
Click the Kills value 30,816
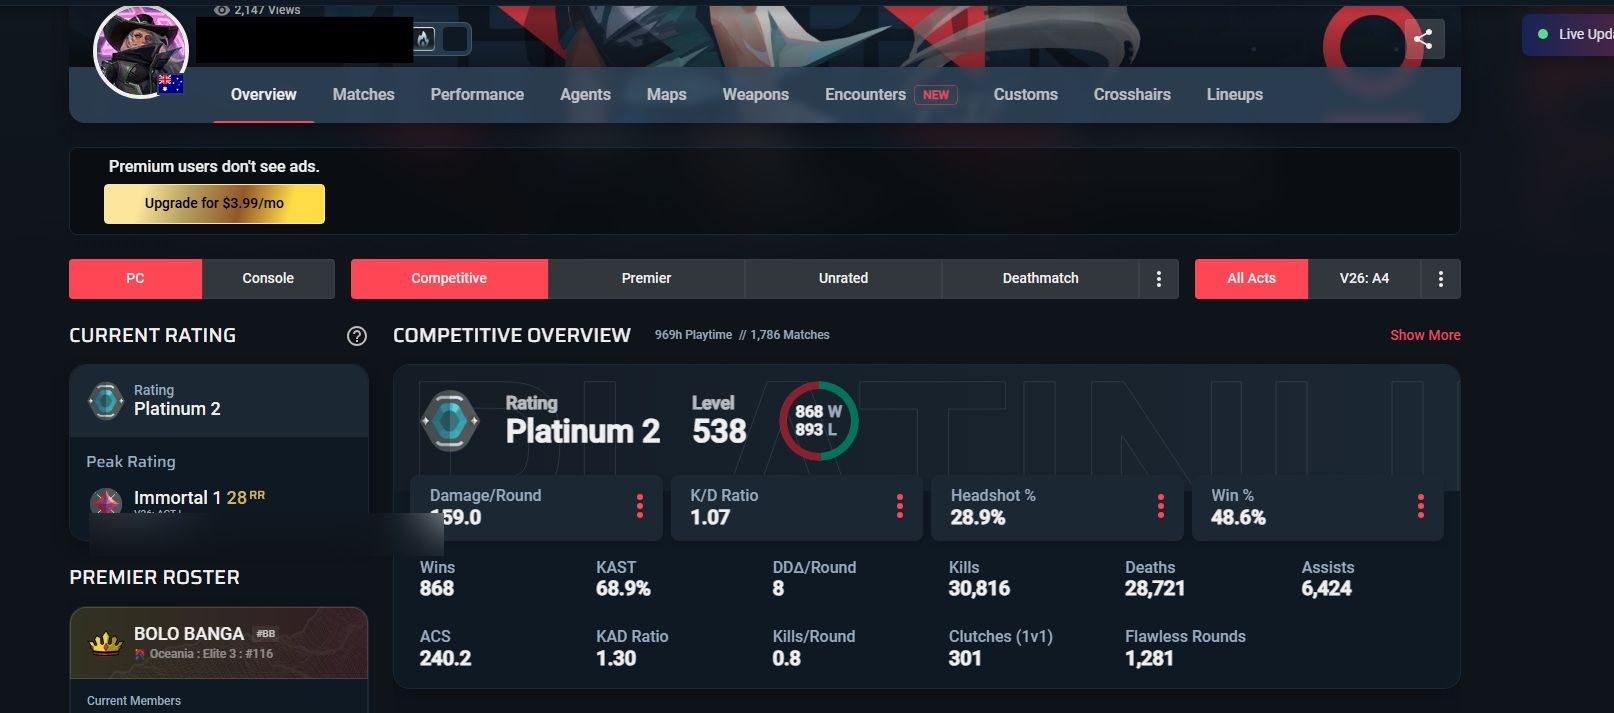[x=979, y=589]
